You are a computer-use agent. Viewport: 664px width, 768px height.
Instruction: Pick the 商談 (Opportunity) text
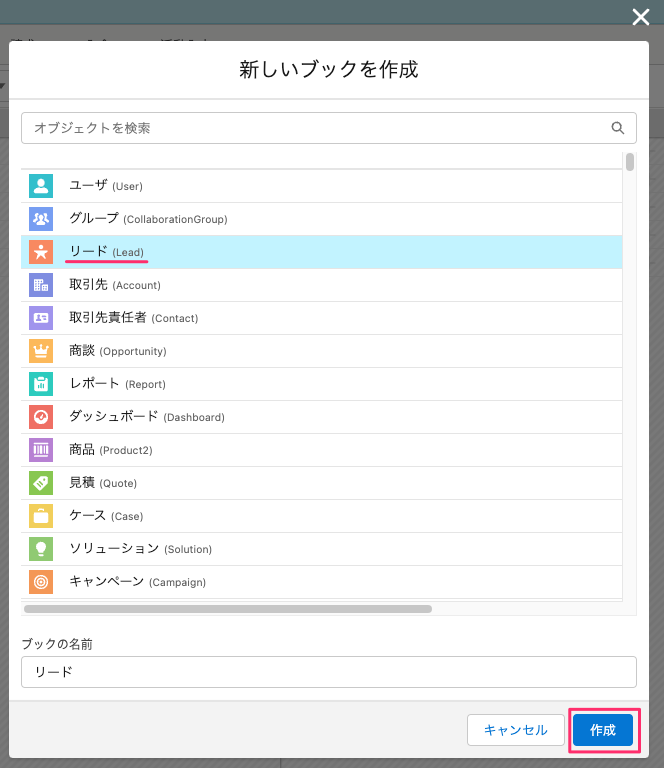click(x=118, y=351)
